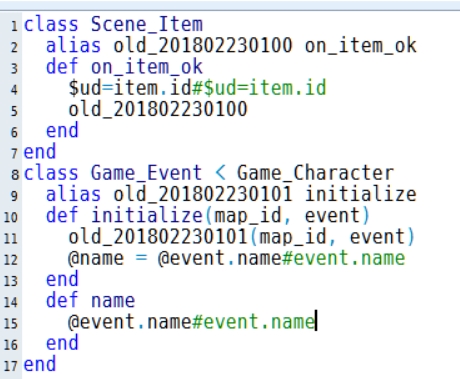Click the green comment '#event.name' on line 15
Screen dimensions: 460x379
click(254, 322)
